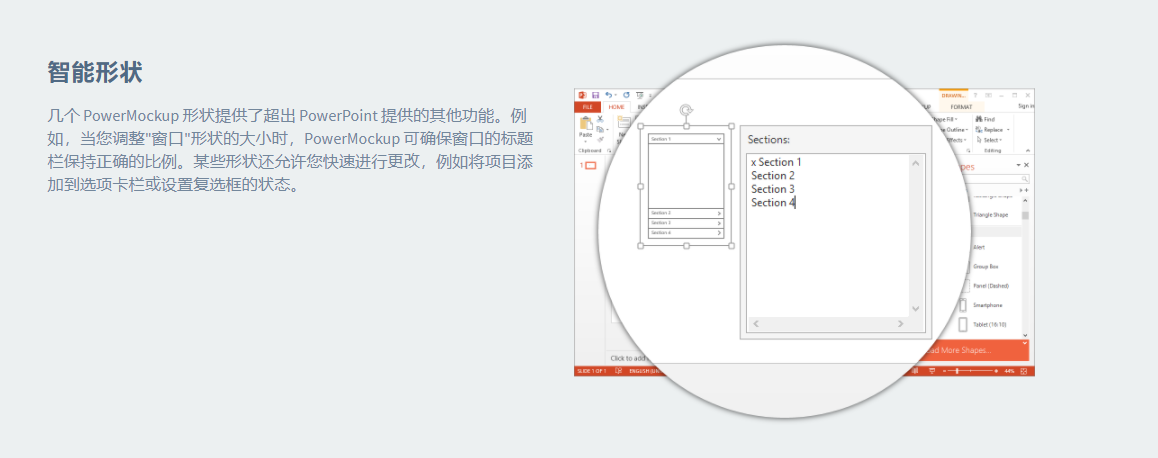Click the Help question mark icon
Viewport: 1158px width, 458px height.
[x=975, y=95]
